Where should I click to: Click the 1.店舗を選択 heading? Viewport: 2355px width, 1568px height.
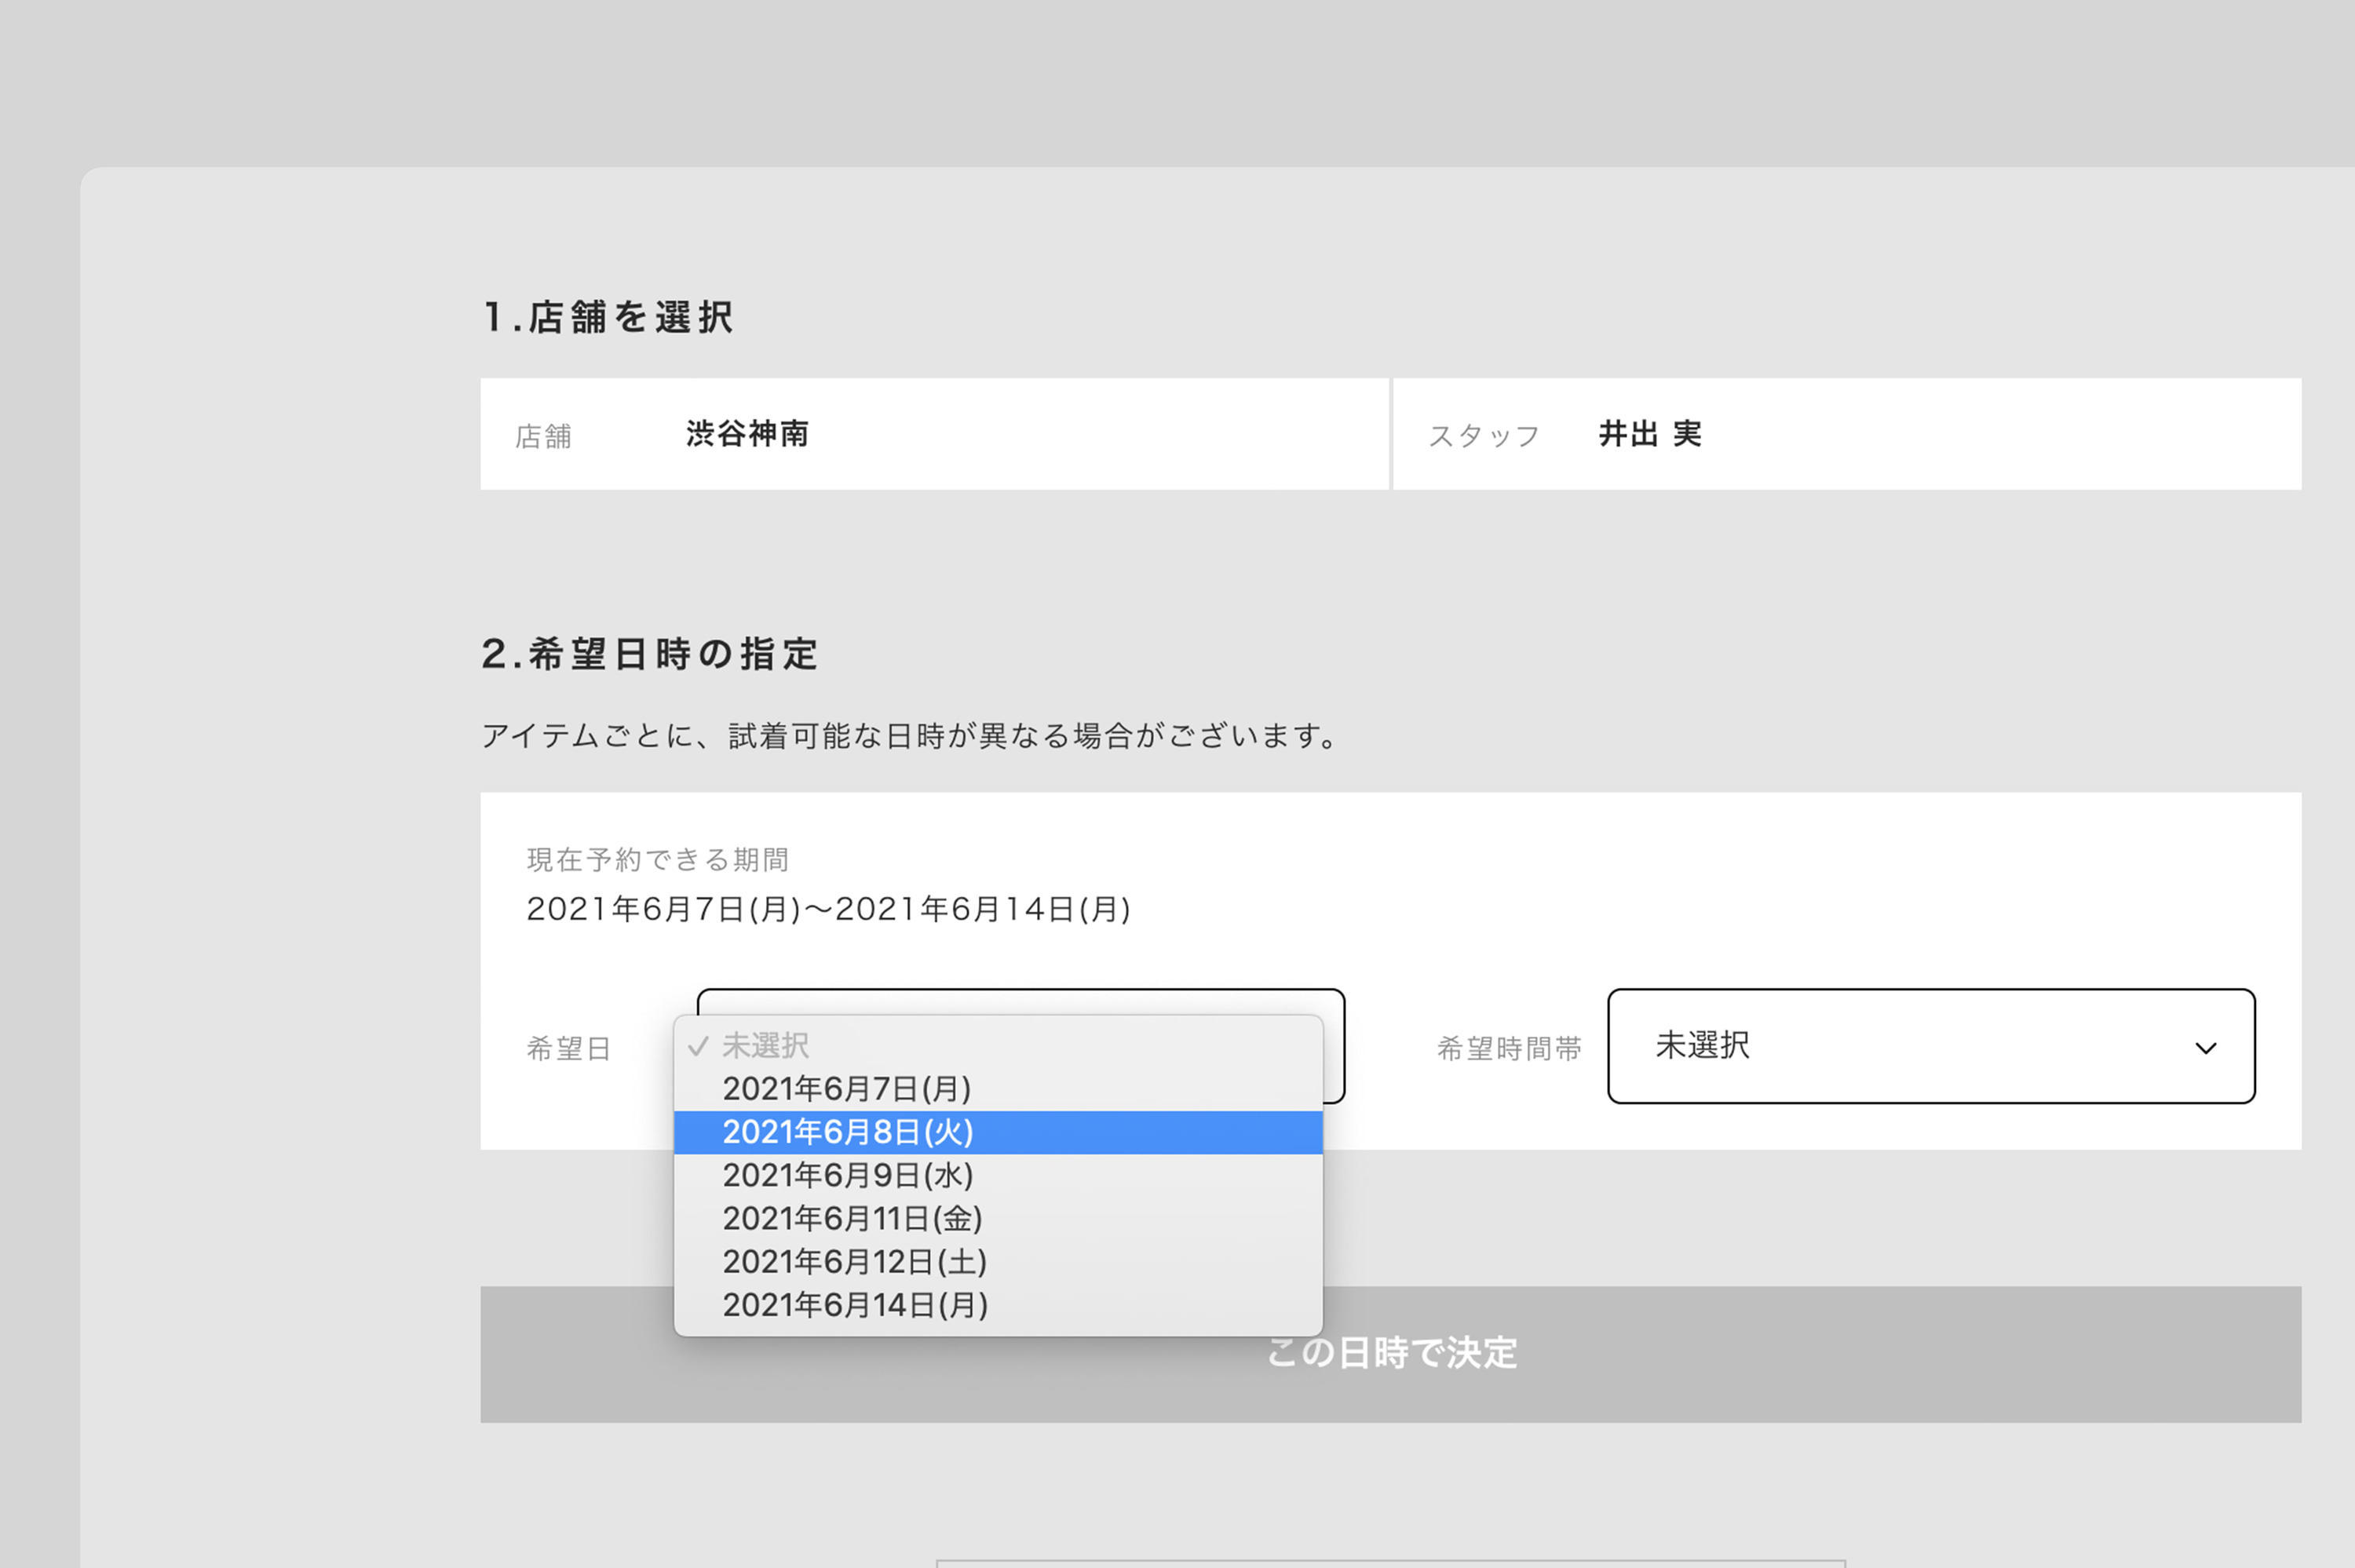[608, 317]
